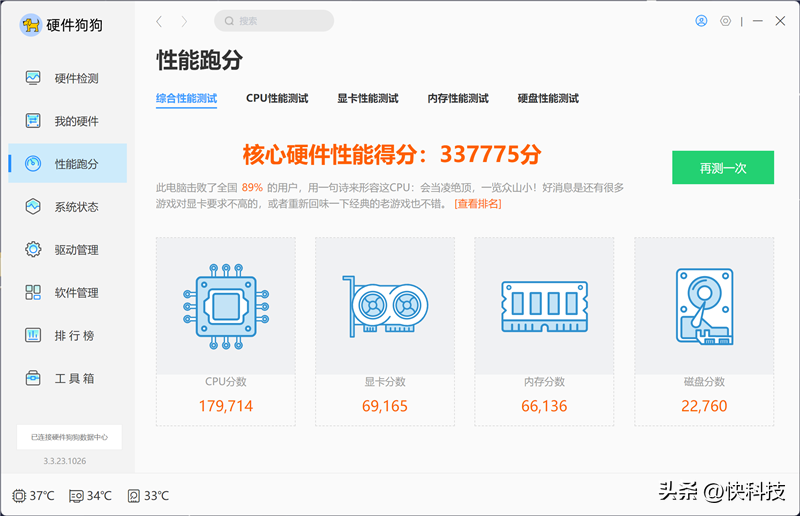Click the 磁盘分数 label
This screenshot has height=516, width=800.
(x=704, y=382)
